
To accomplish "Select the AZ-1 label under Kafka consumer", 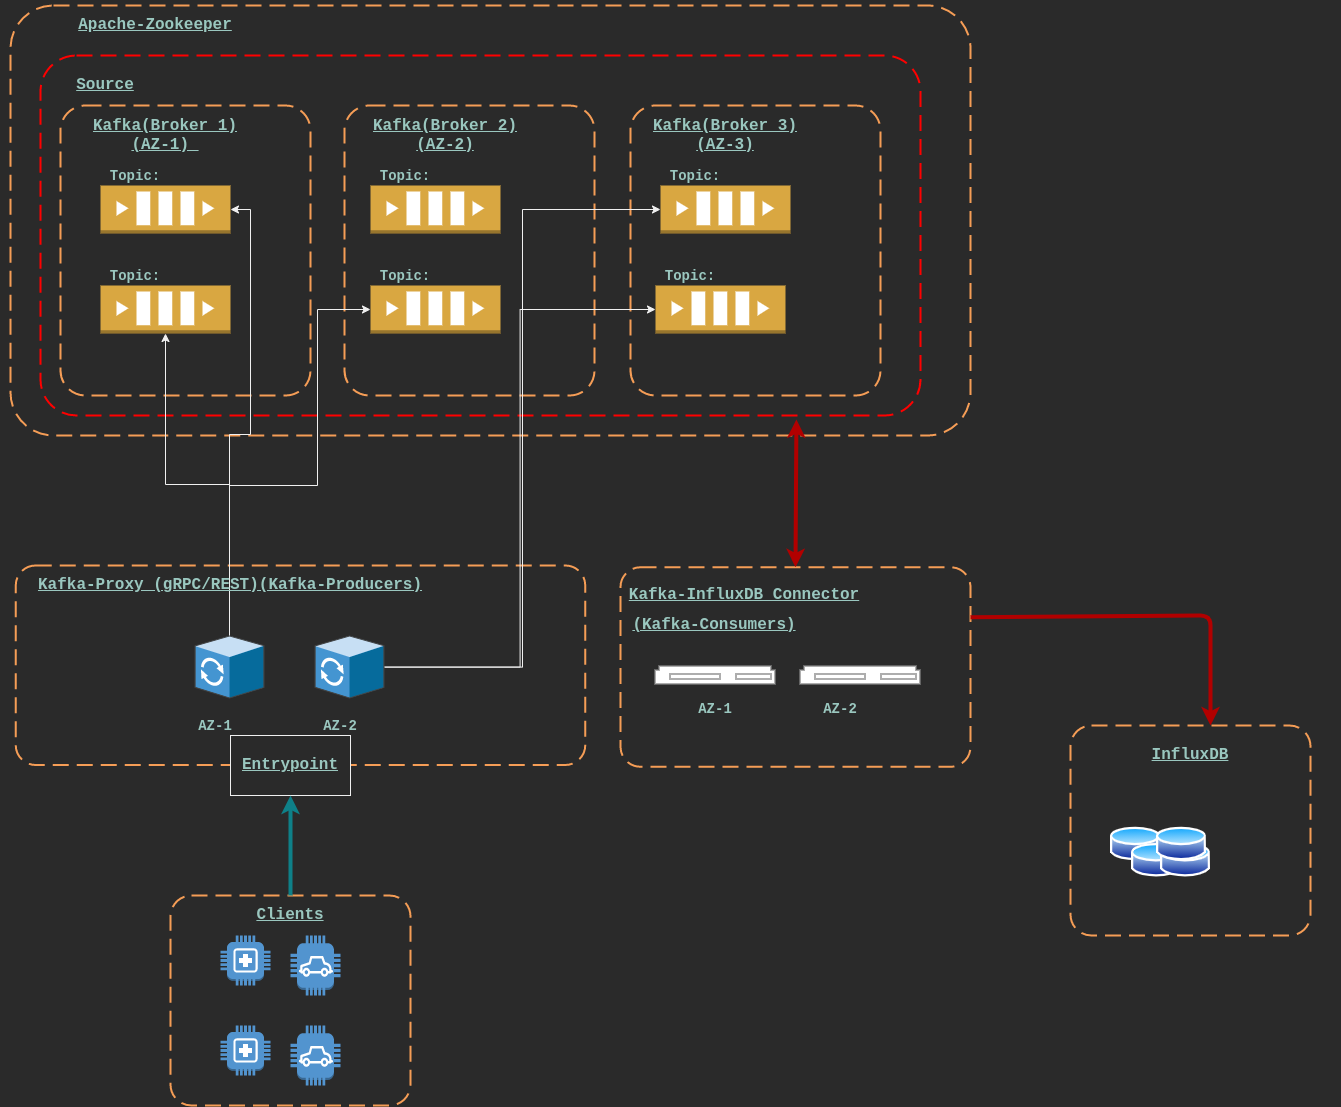I will click(x=715, y=708).
